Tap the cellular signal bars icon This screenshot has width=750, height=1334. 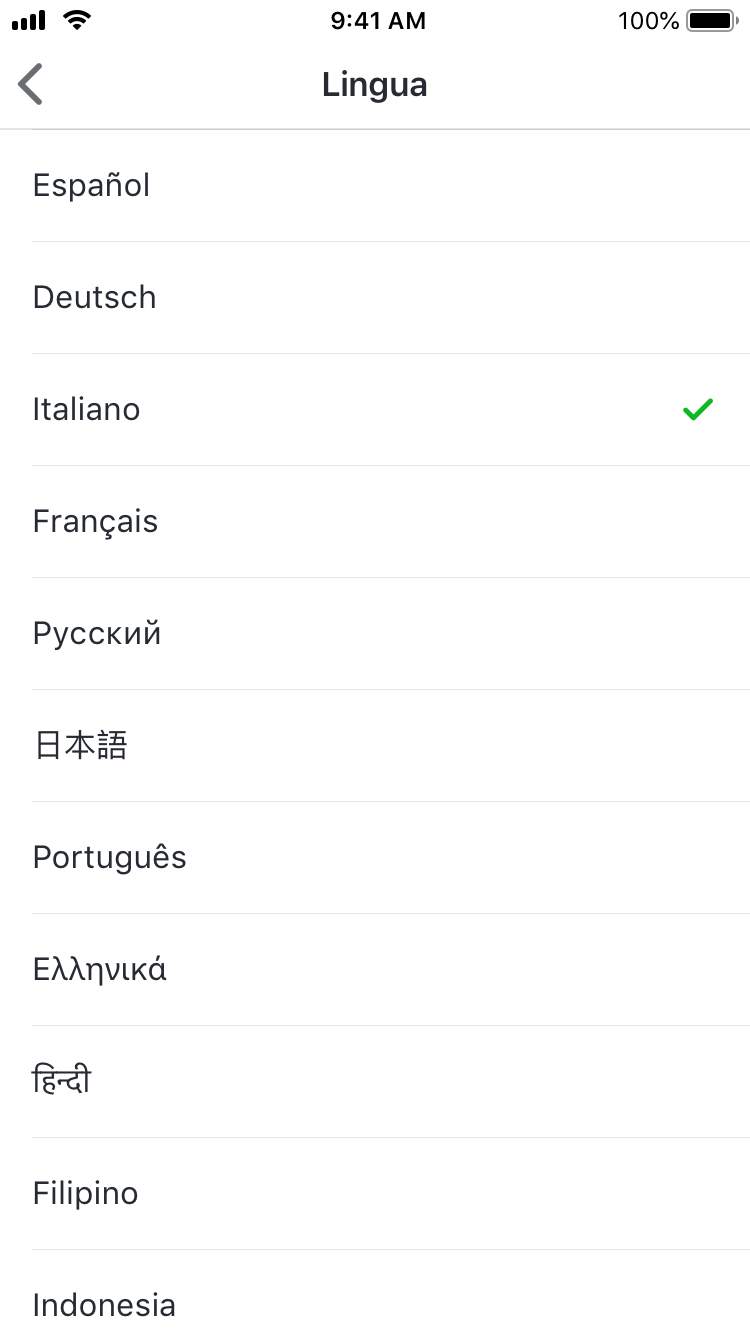(x=30, y=21)
